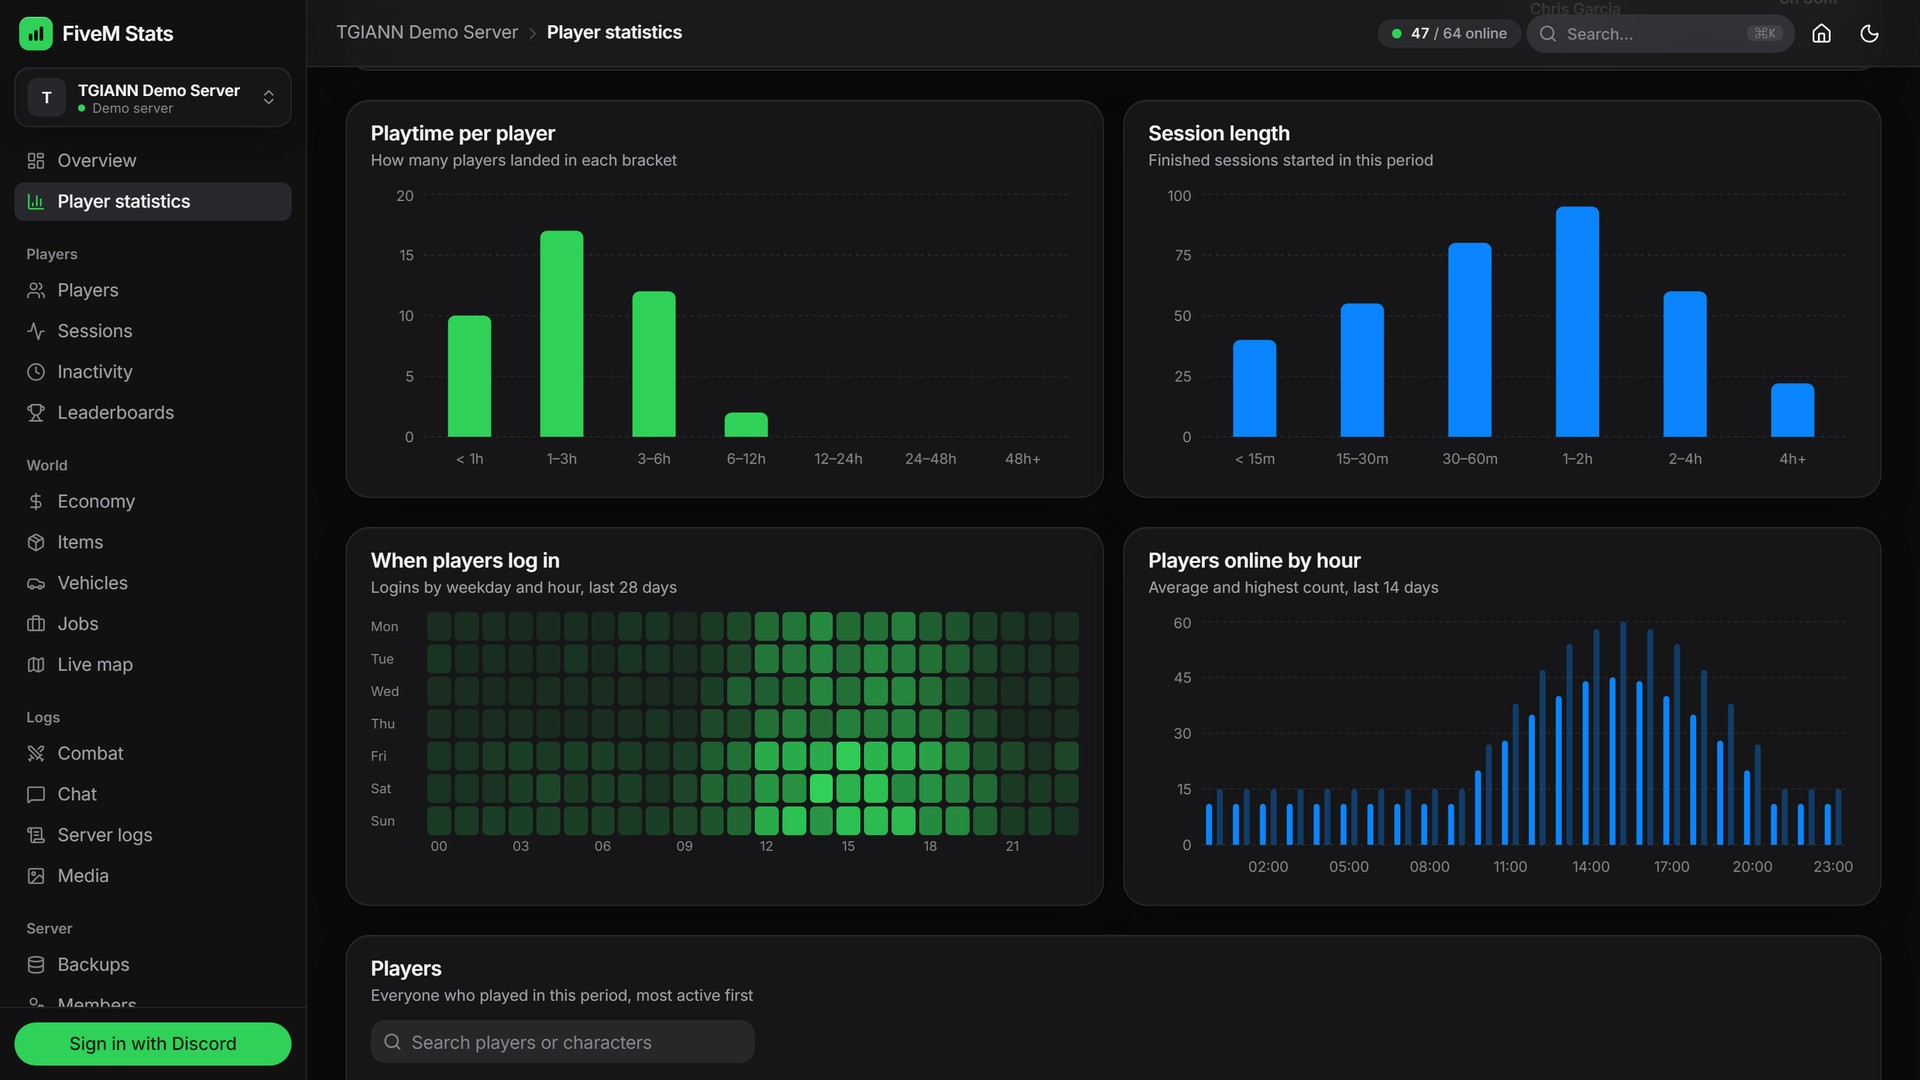The width and height of the screenshot is (1920, 1080).
Task: Click the 1–2h session length bar
Action: 1577,322
